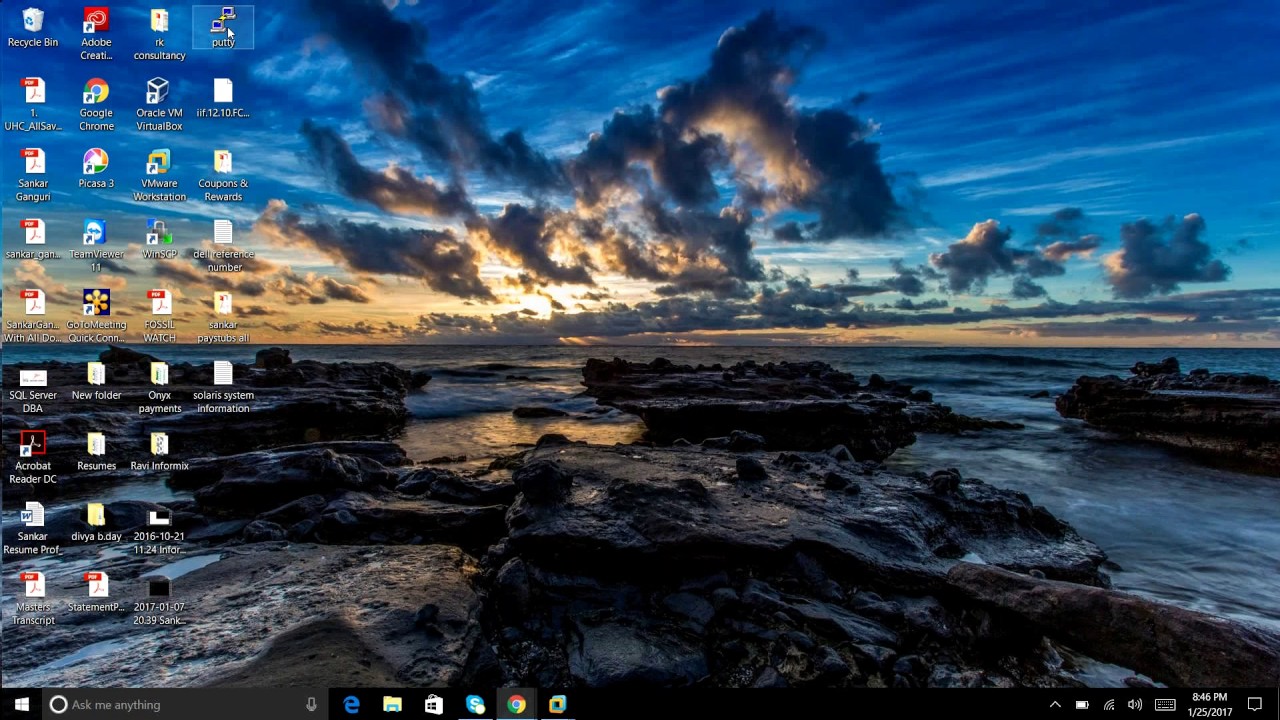This screenshot has width=1280, height=720.
Task: Select the Sankar Resume Prof Word document
Action: (33, 529)
